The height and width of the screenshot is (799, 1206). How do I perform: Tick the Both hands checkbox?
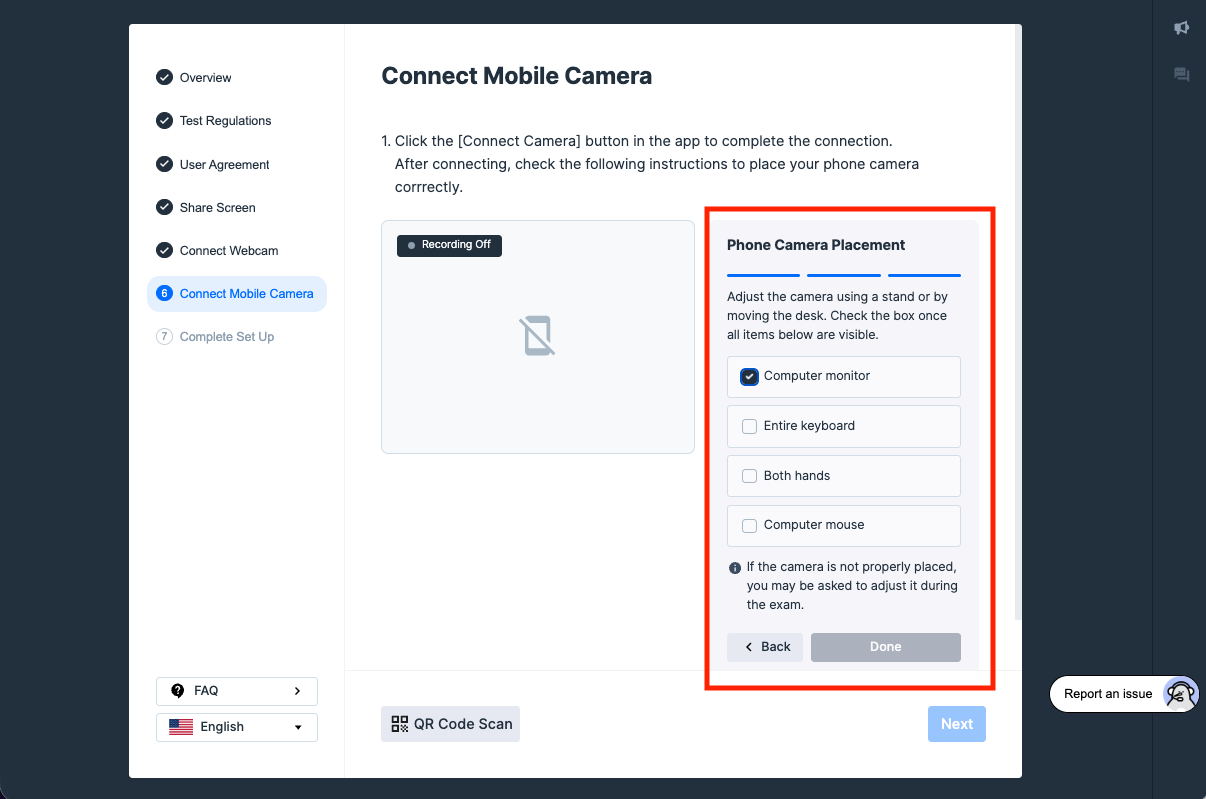coord(749,476)
